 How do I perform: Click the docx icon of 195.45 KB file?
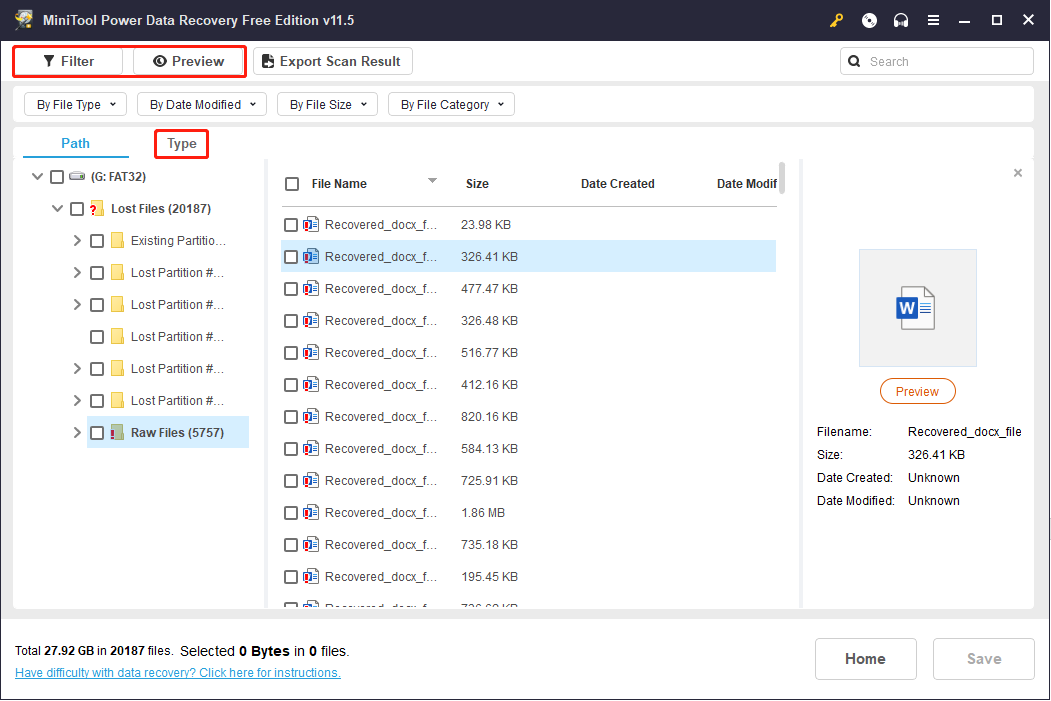(310, 577)
